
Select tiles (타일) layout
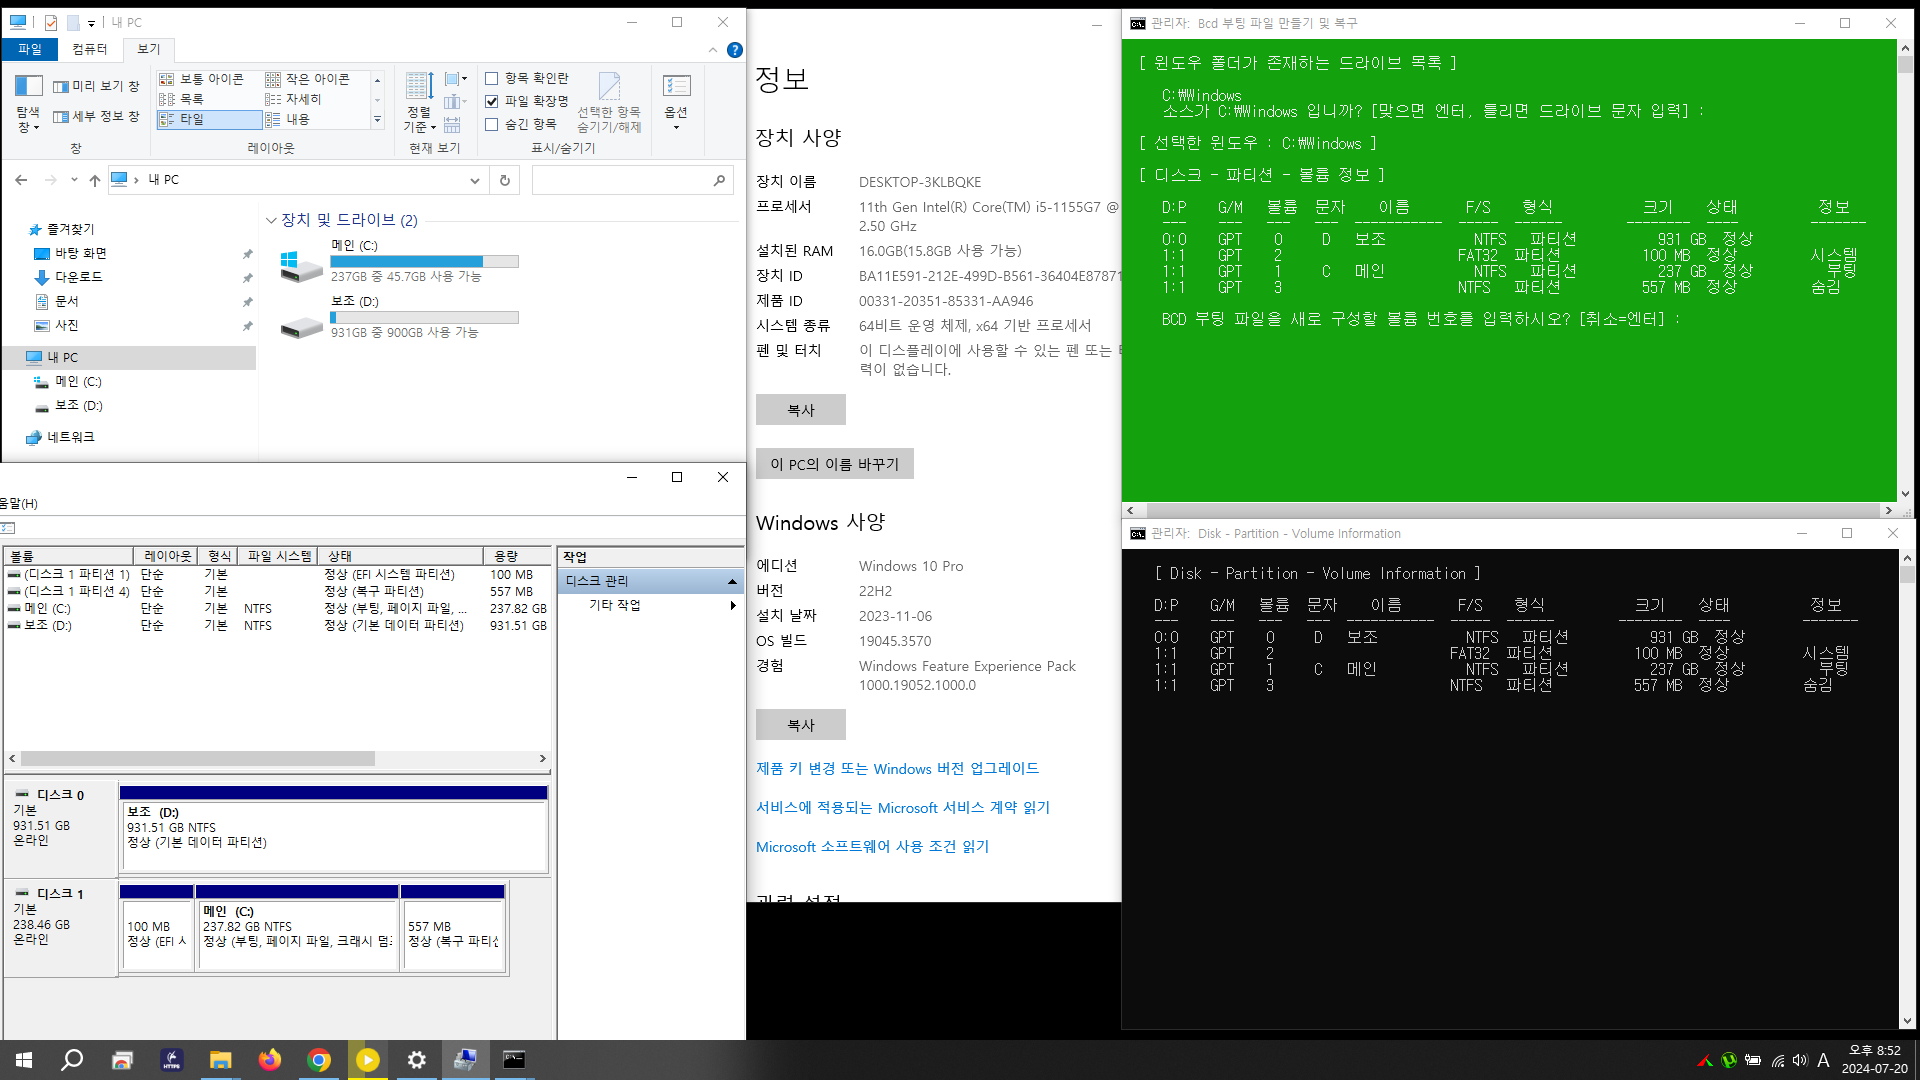(210, 119)
